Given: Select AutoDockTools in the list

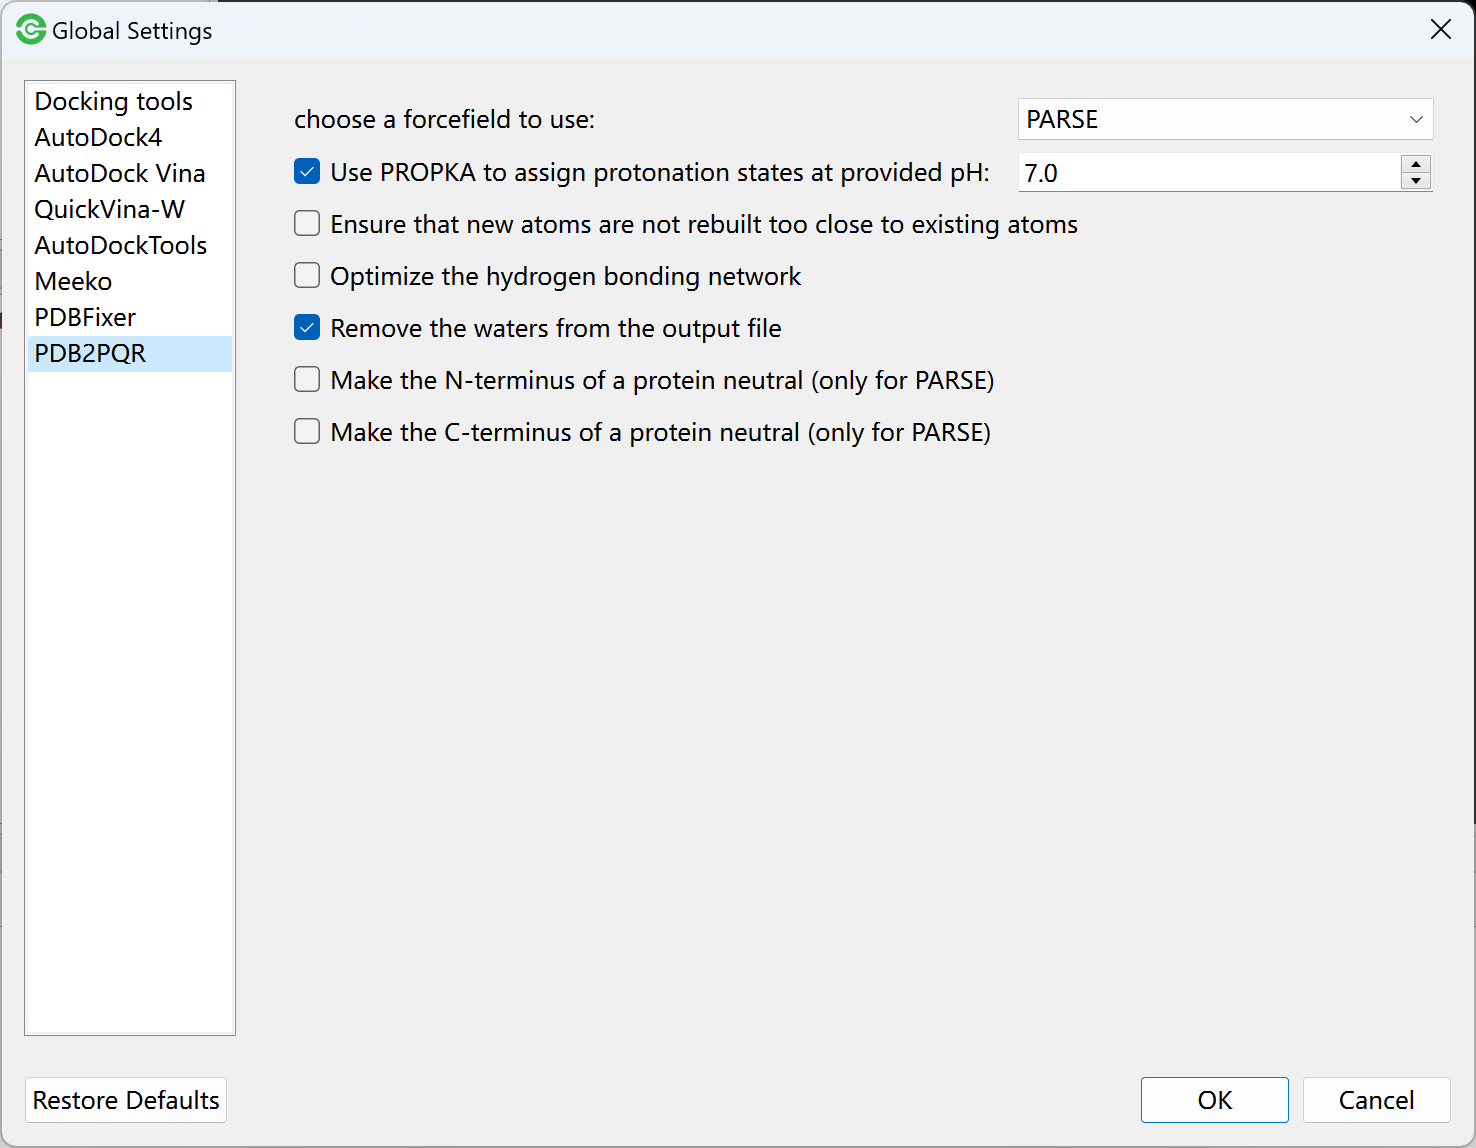Looking at the screenshot, I should point(130,245).
